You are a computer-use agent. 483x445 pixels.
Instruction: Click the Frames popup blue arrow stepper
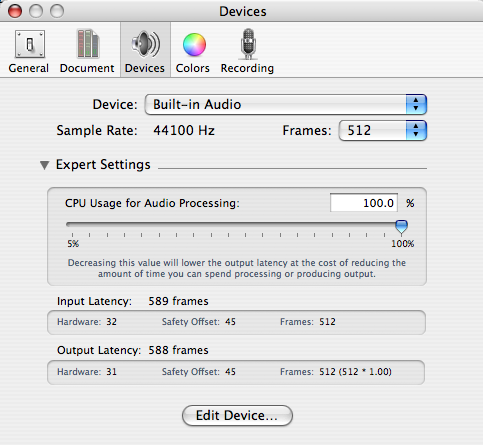[416, 130]
